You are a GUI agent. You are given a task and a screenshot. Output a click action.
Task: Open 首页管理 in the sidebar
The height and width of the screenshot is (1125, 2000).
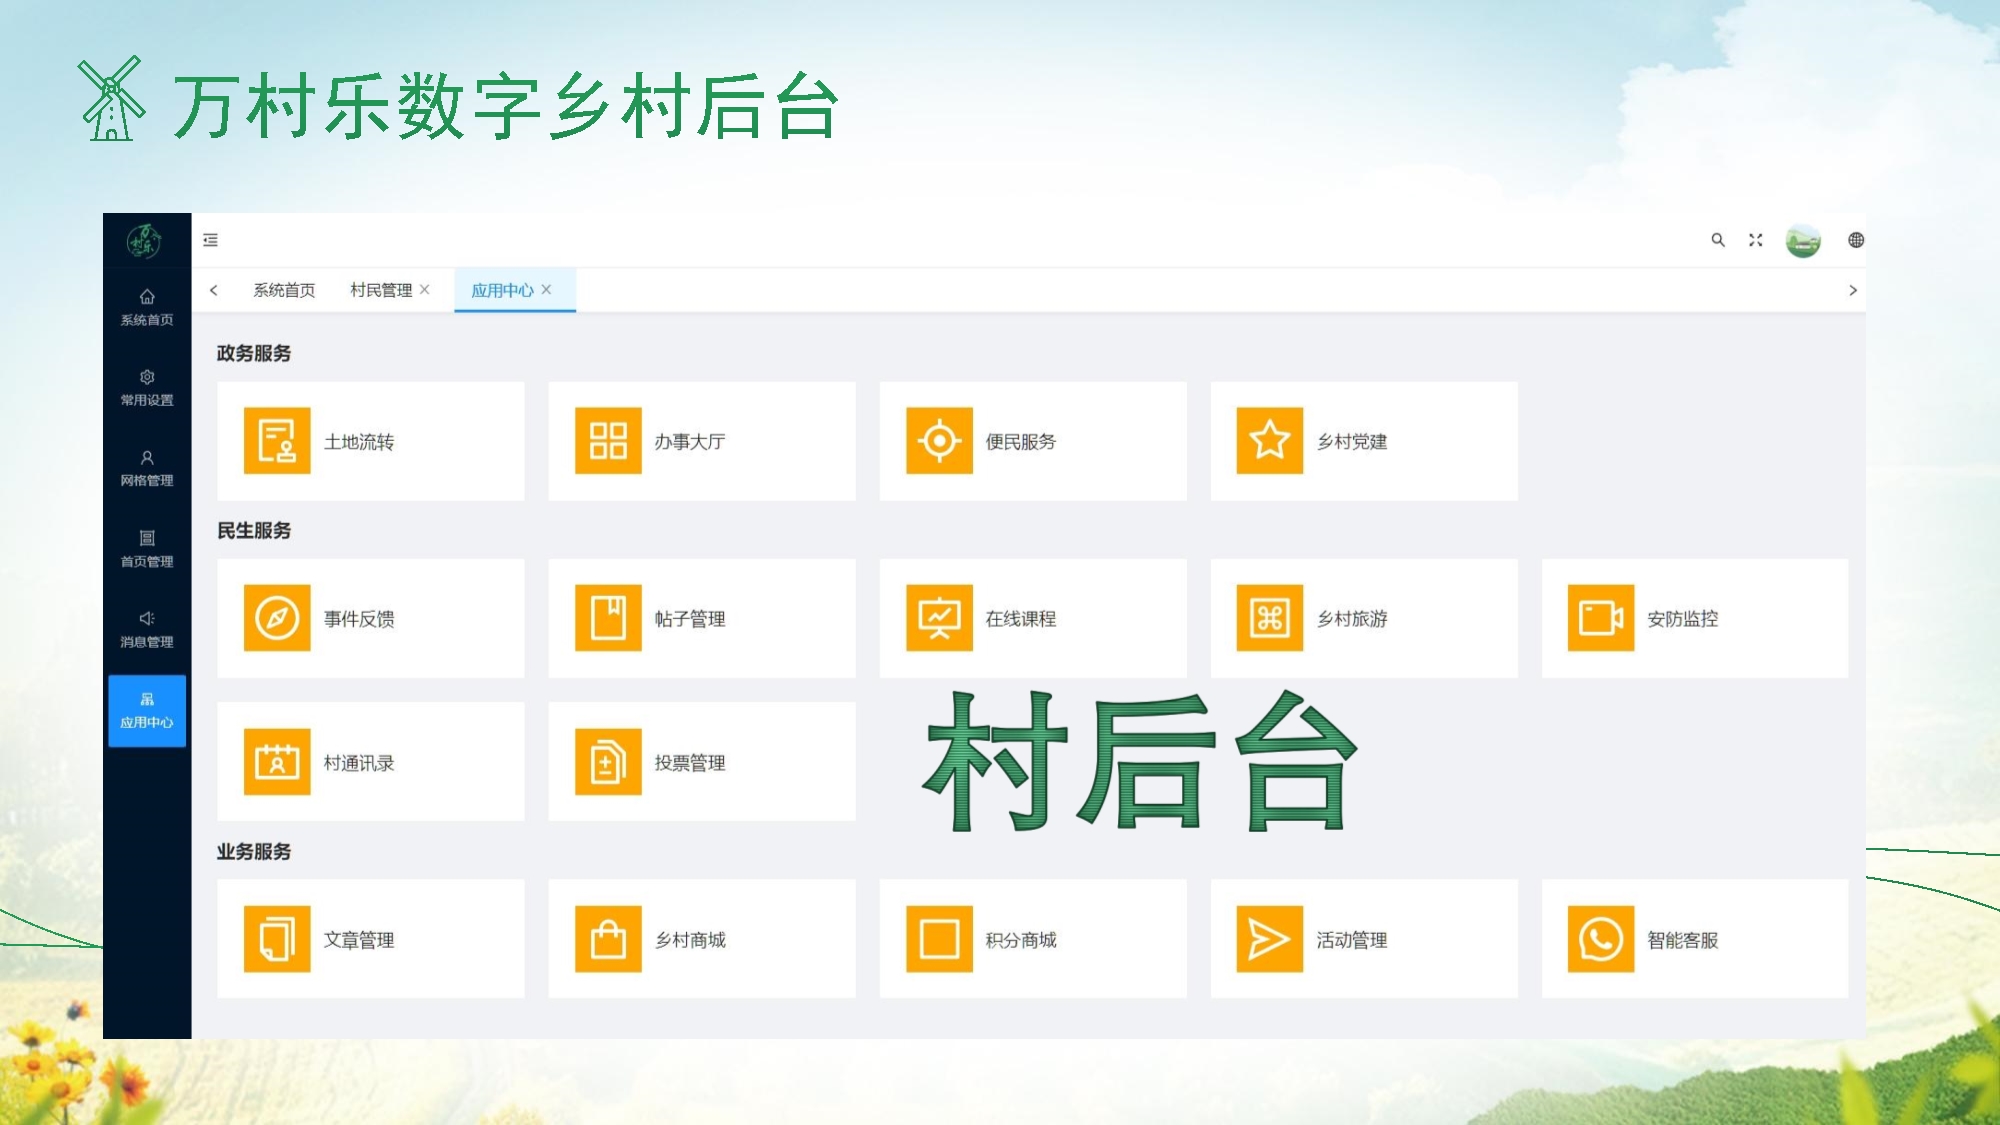pyautogui.click(x=147, y=549)
